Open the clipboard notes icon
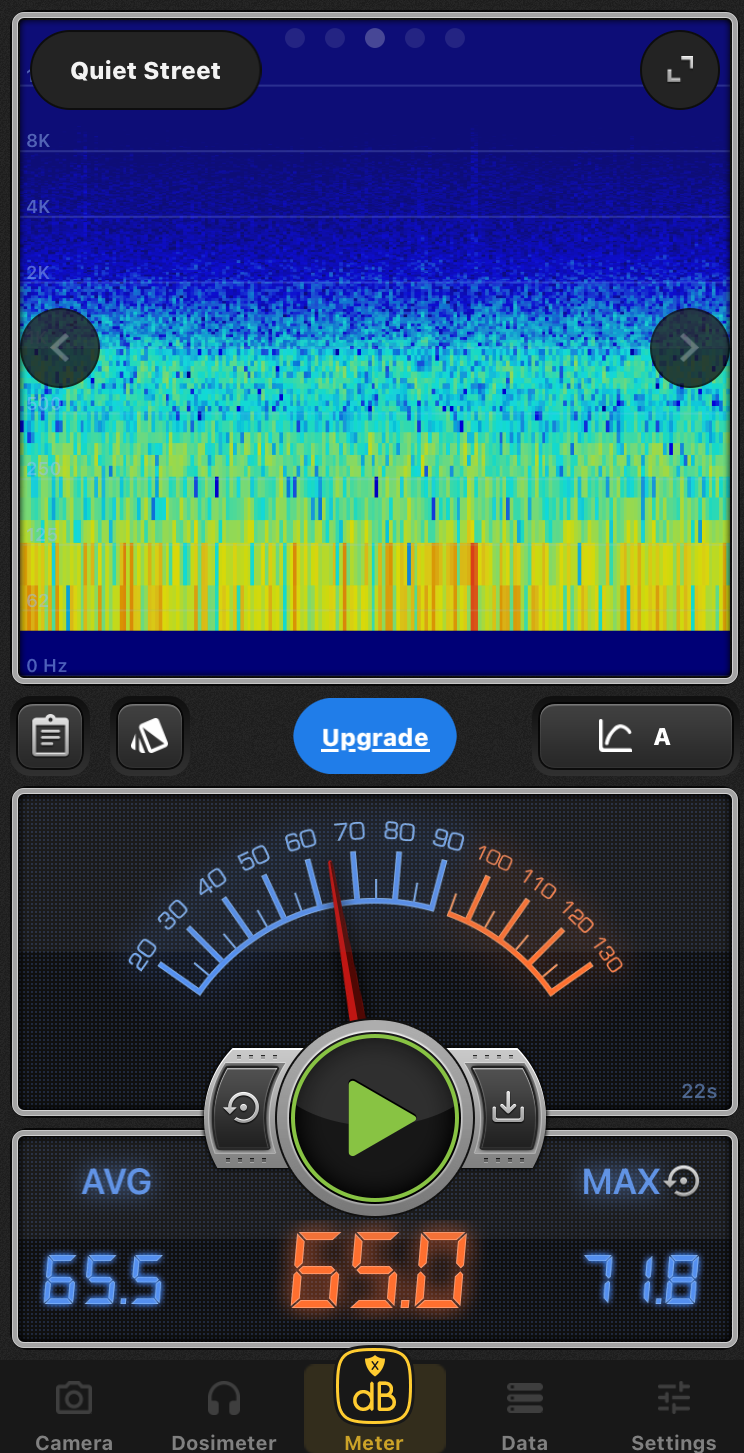 [50, 737]
